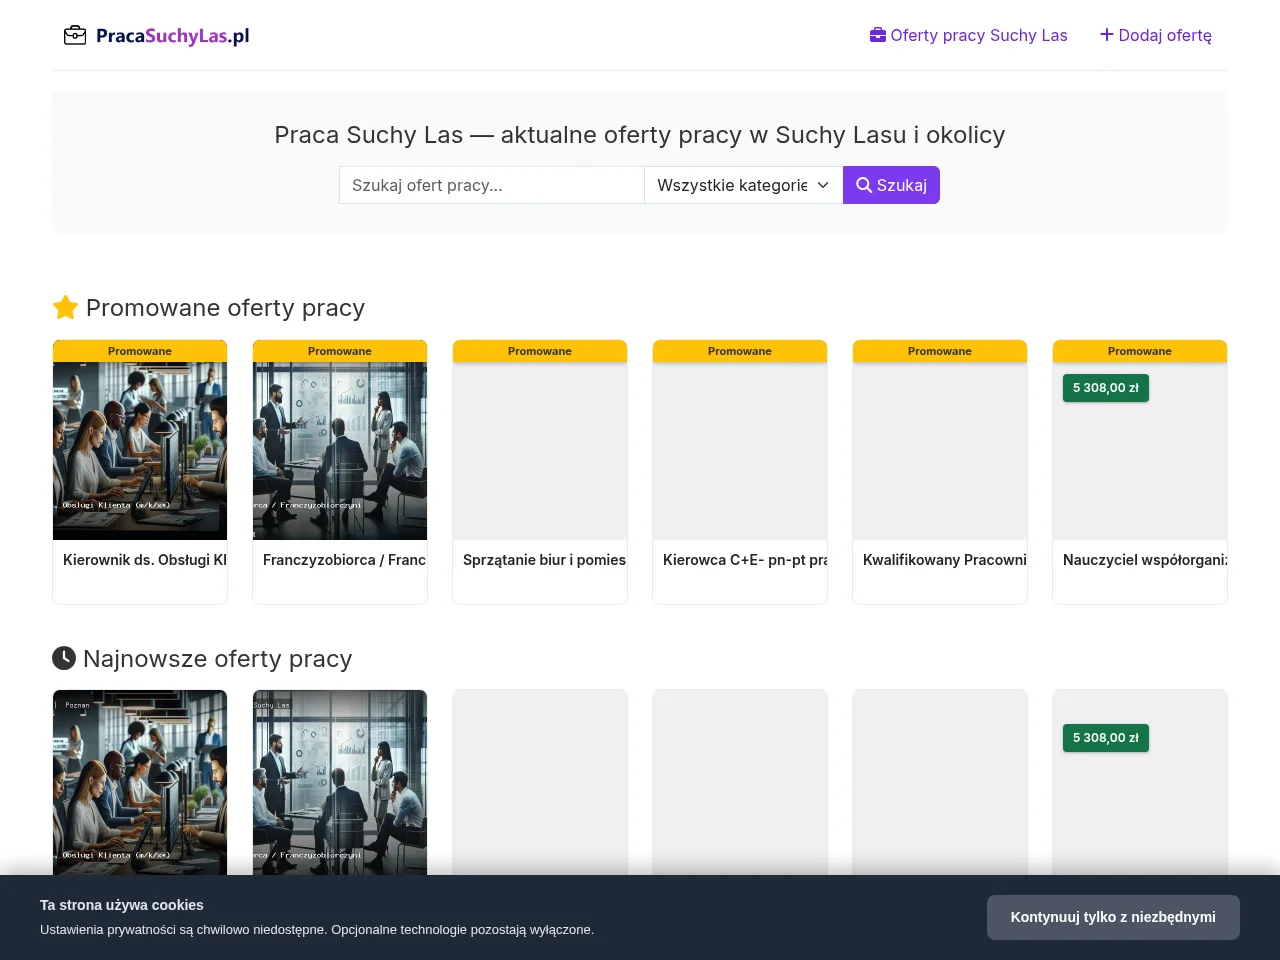Select the Franczyzobiorca / Franc job title

345,560
